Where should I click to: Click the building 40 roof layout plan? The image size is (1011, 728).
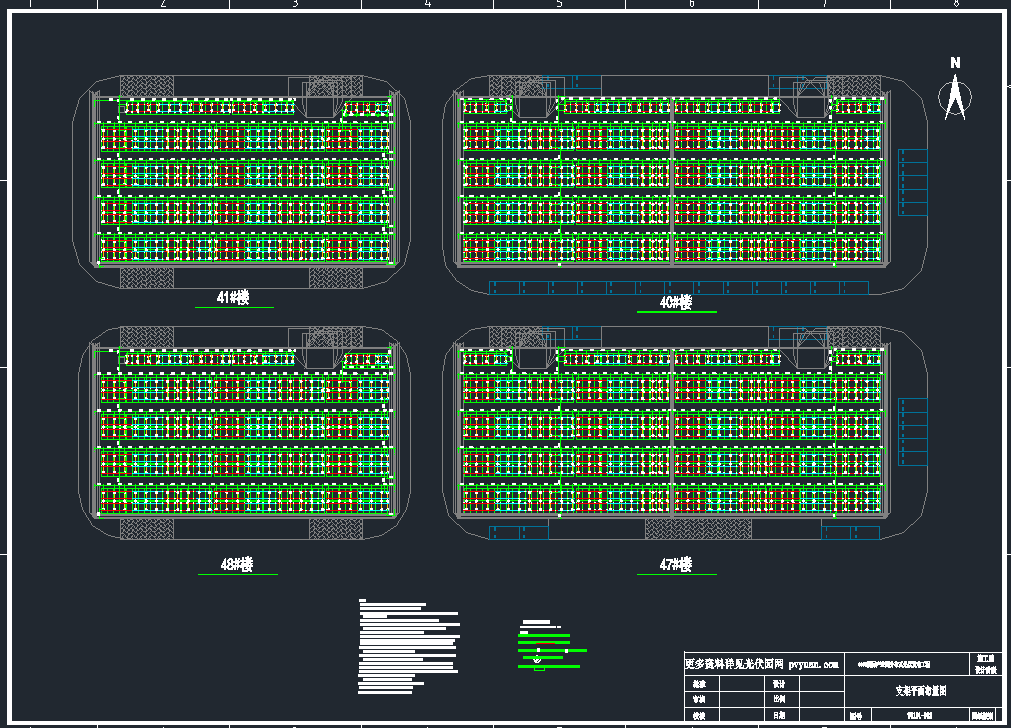click(x=670, y=182)
